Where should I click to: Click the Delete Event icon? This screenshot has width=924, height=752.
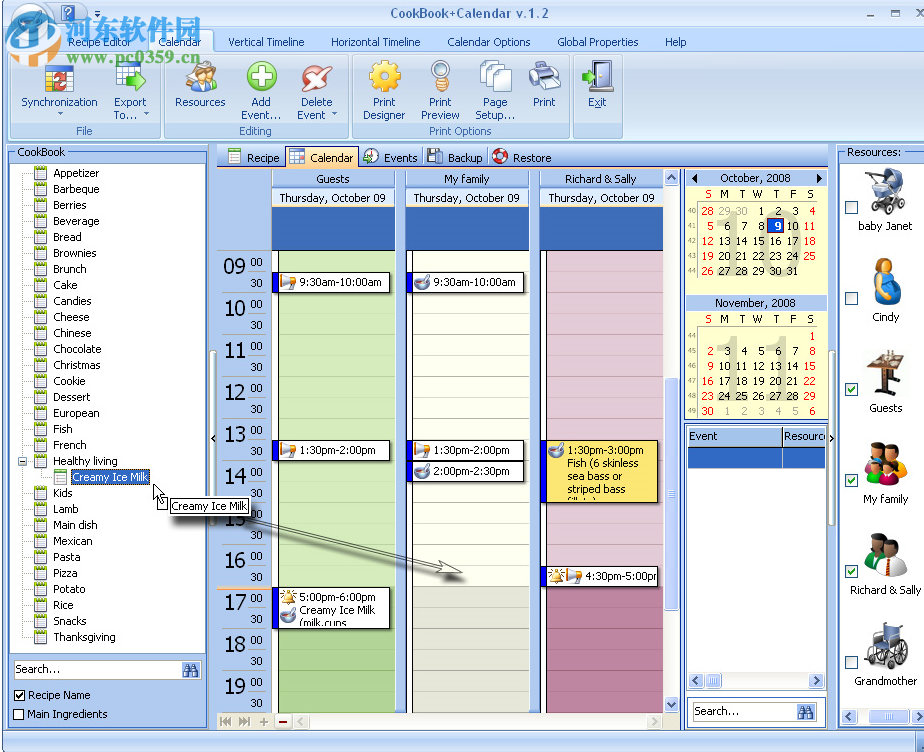coord(316,78)
